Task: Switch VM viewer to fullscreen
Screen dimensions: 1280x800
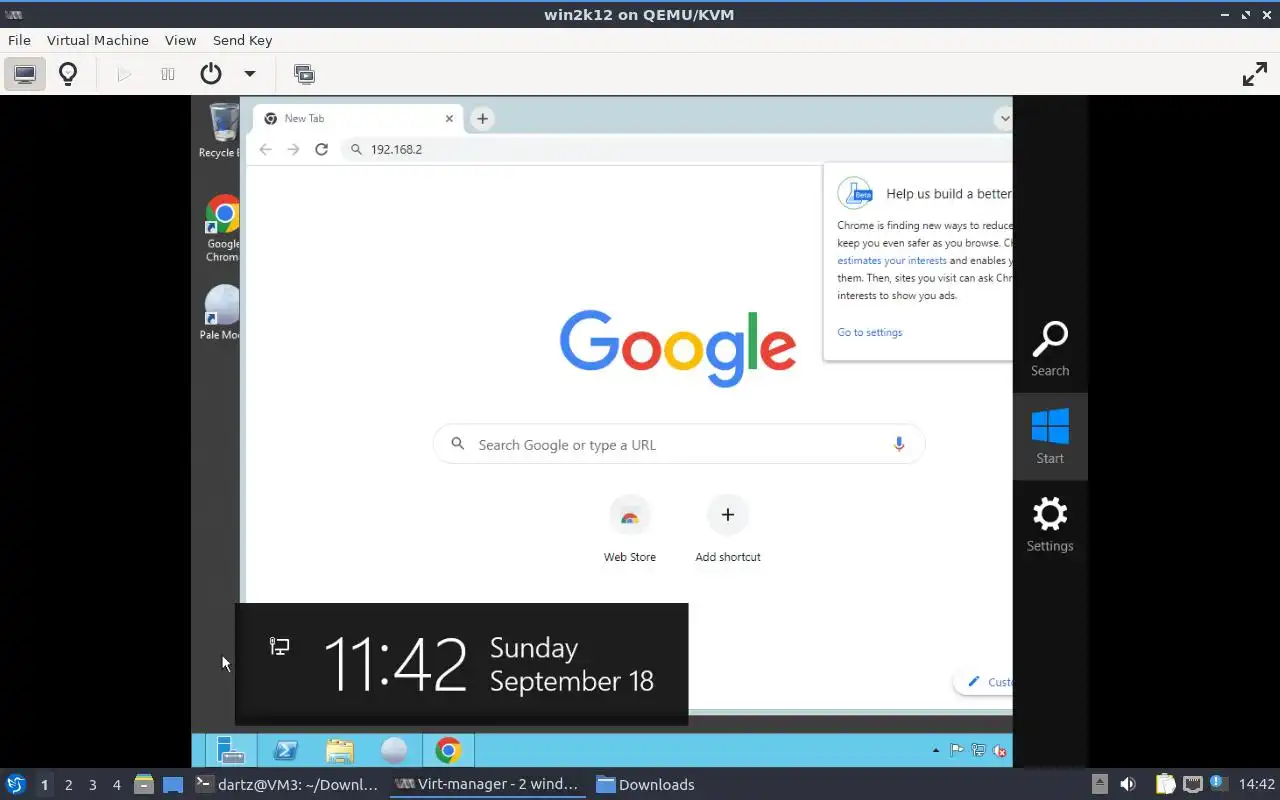Action: coord(1254,74)
